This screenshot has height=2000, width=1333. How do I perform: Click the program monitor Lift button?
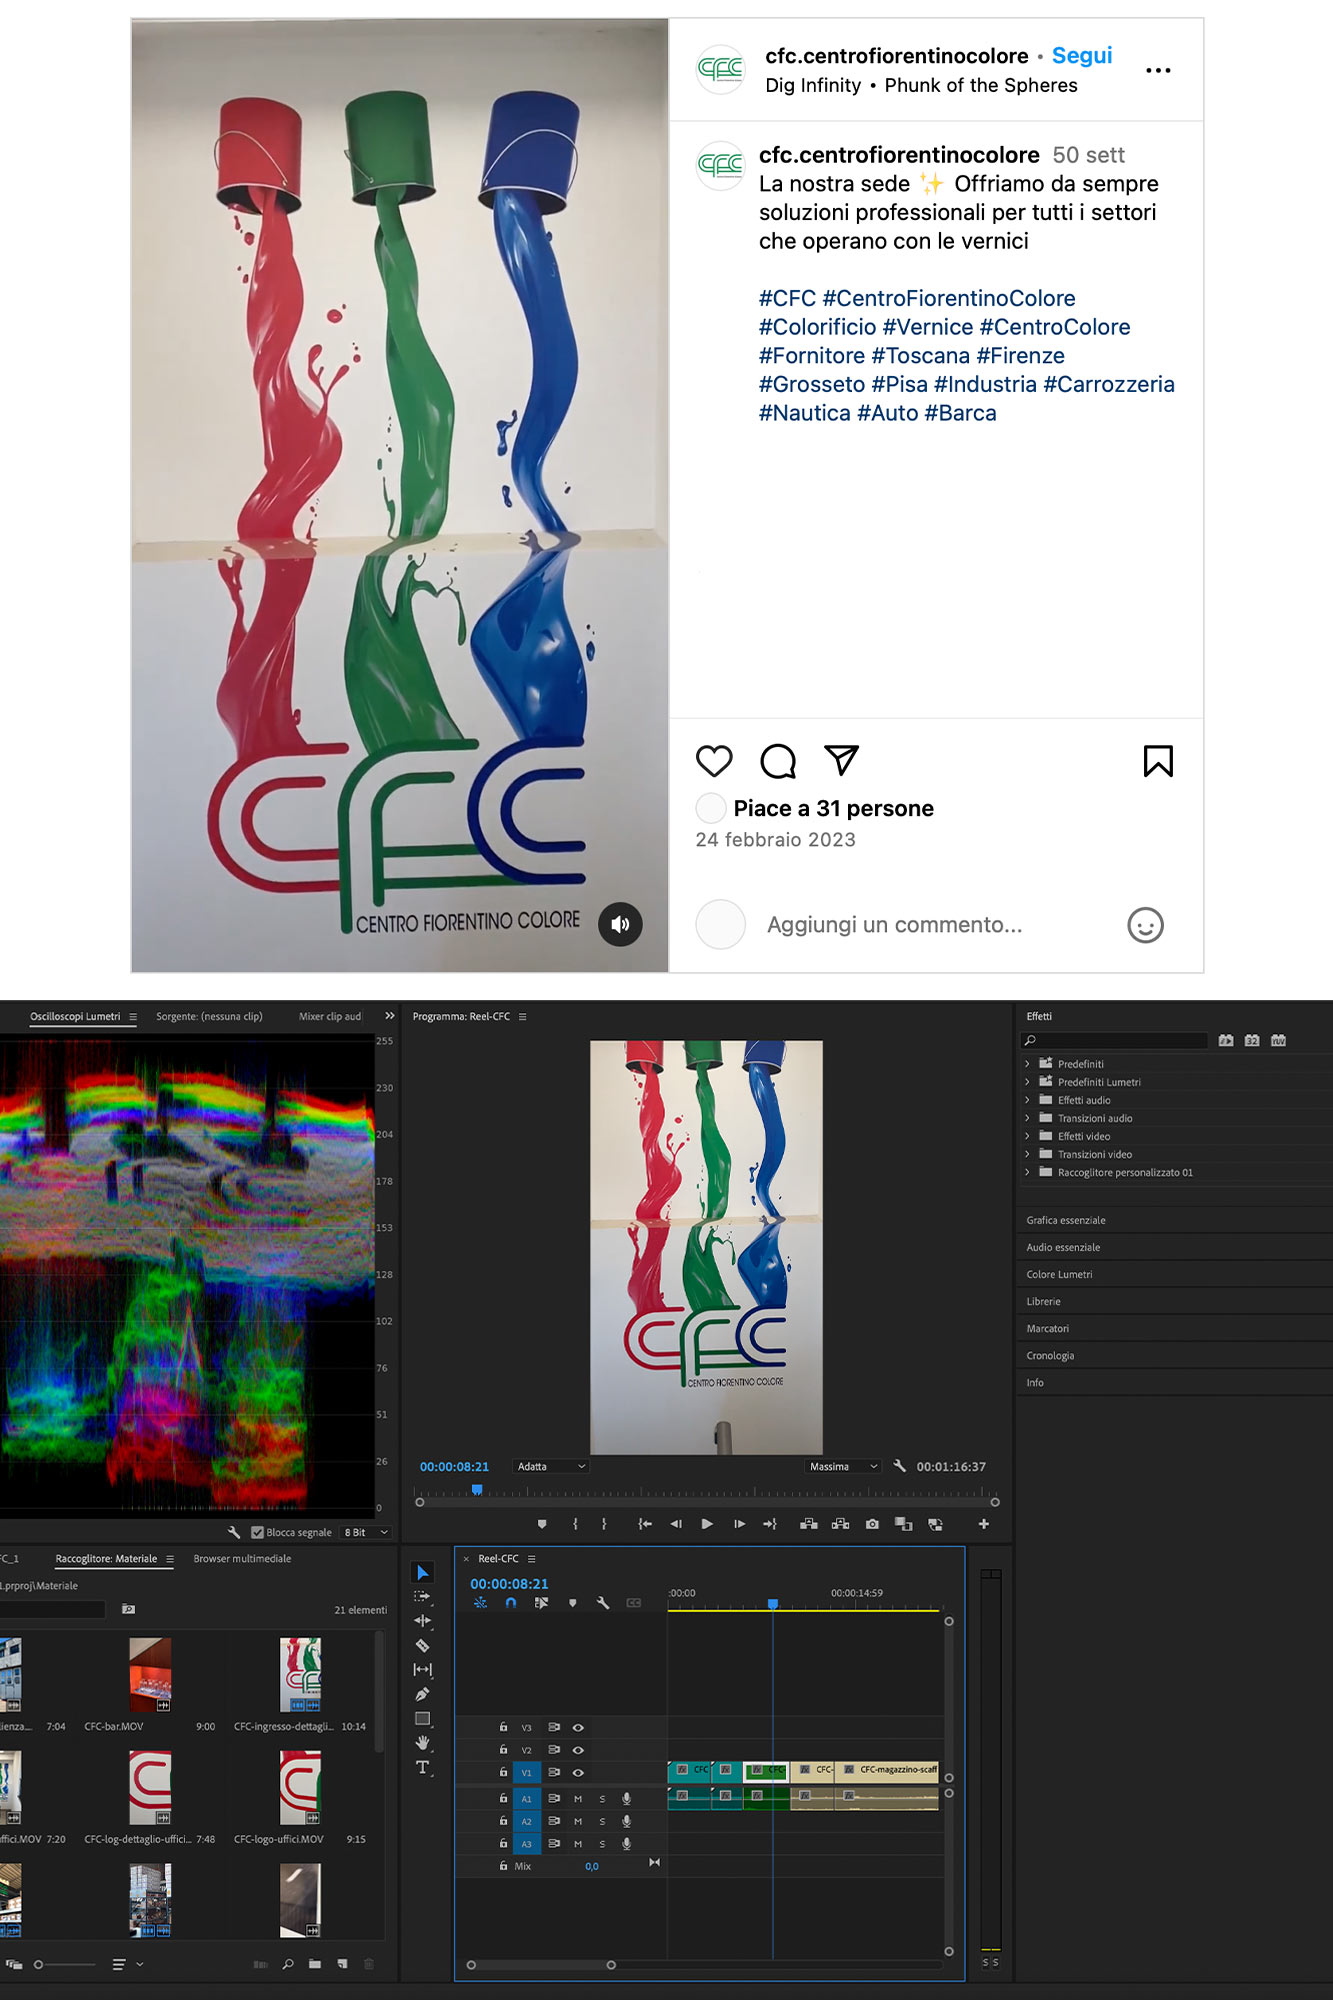(808, 1524)
